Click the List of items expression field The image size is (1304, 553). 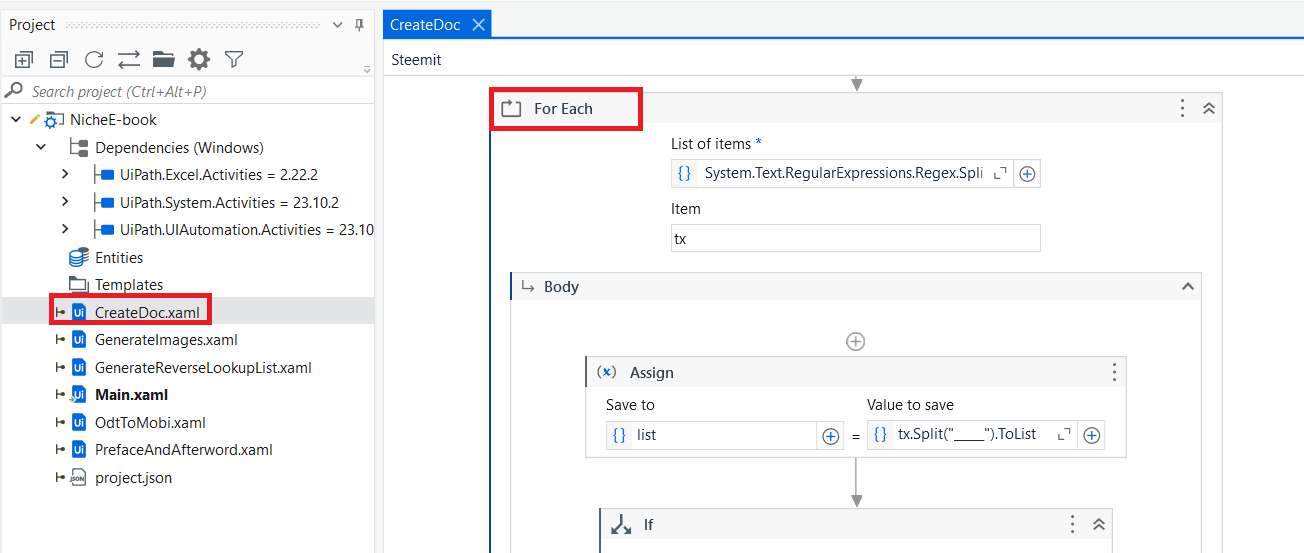coord(842,173)
